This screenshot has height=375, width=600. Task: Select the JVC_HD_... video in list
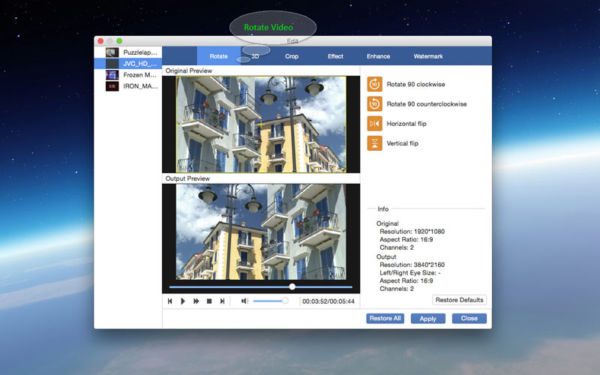point(128,64)
